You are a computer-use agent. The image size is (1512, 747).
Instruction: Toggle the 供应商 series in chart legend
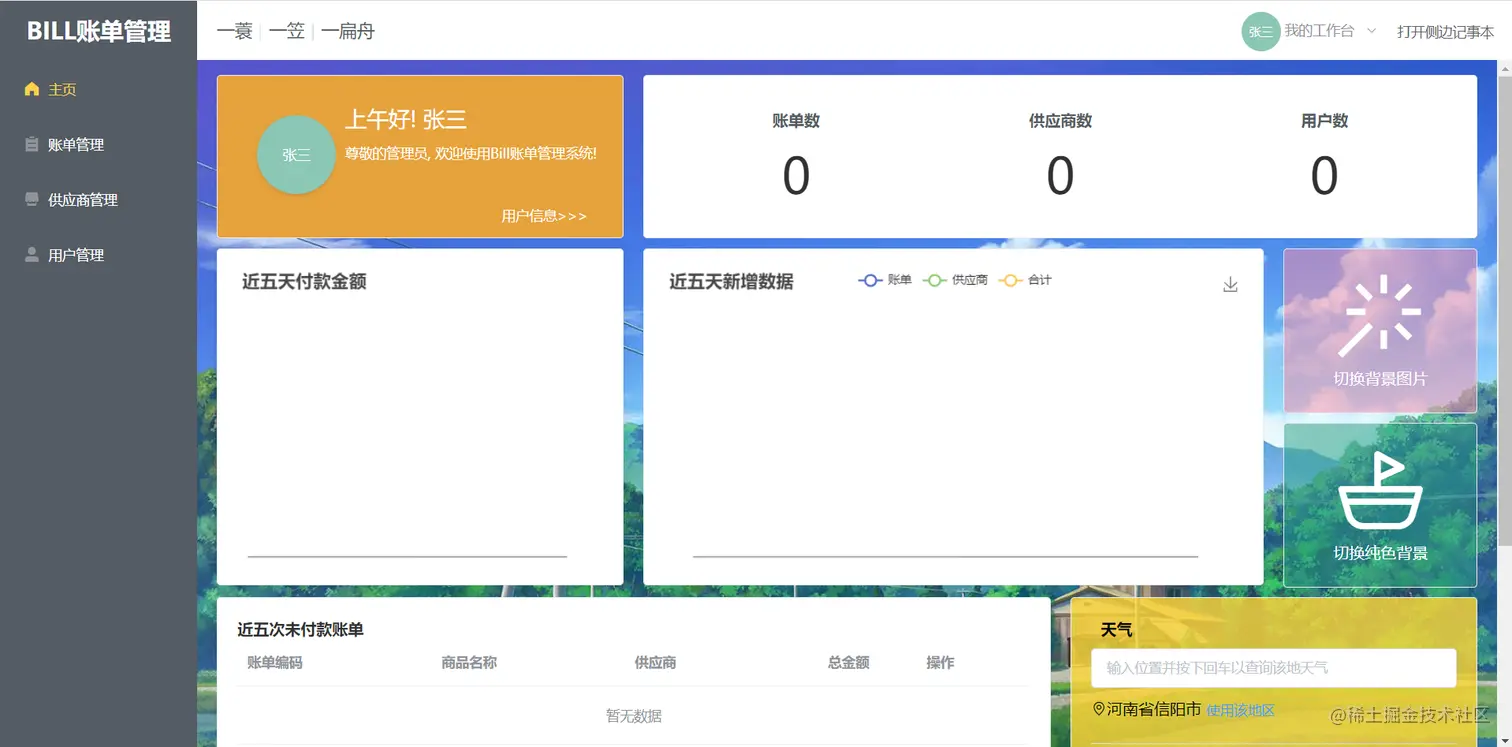955,280
